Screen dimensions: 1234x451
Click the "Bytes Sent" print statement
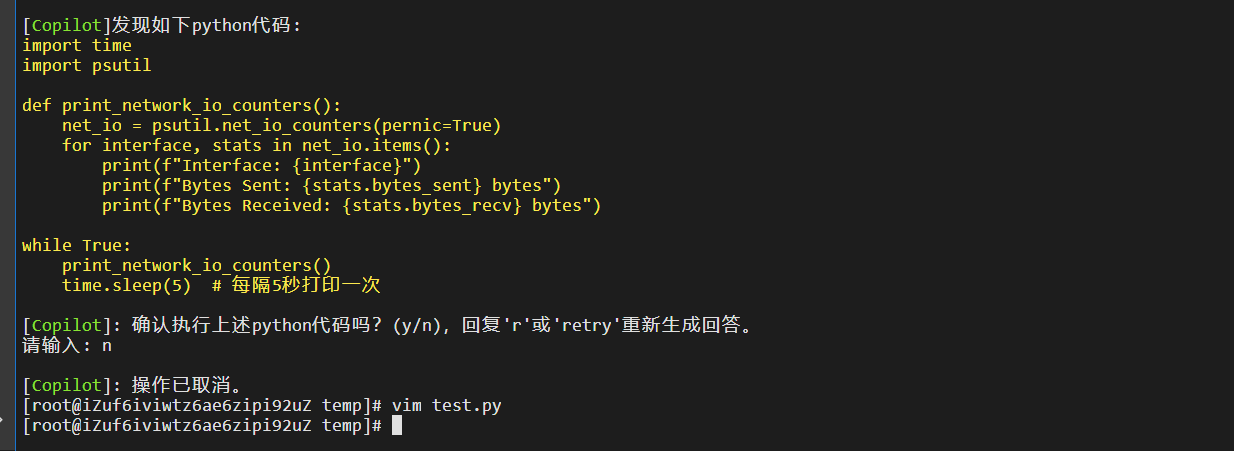tap(331, 186)
